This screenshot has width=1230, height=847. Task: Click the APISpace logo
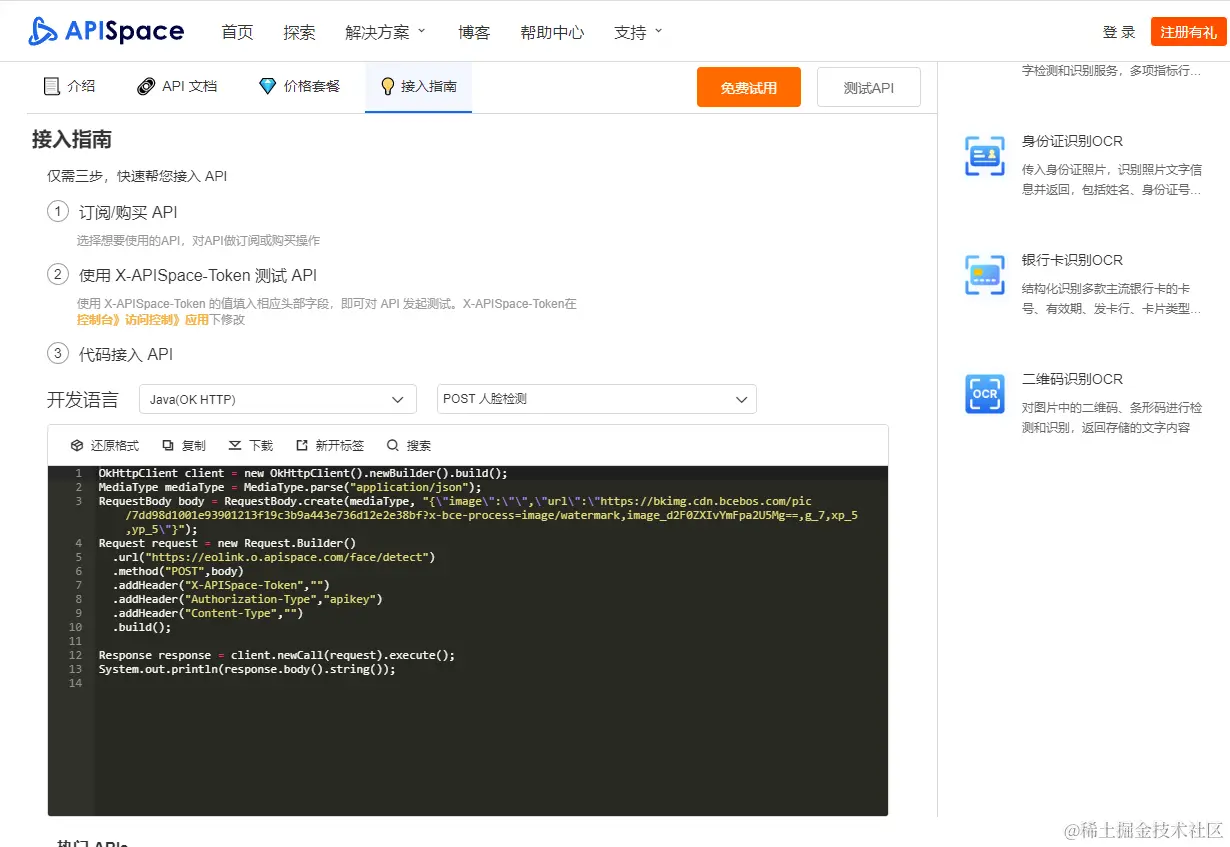(x=106, y=31)
